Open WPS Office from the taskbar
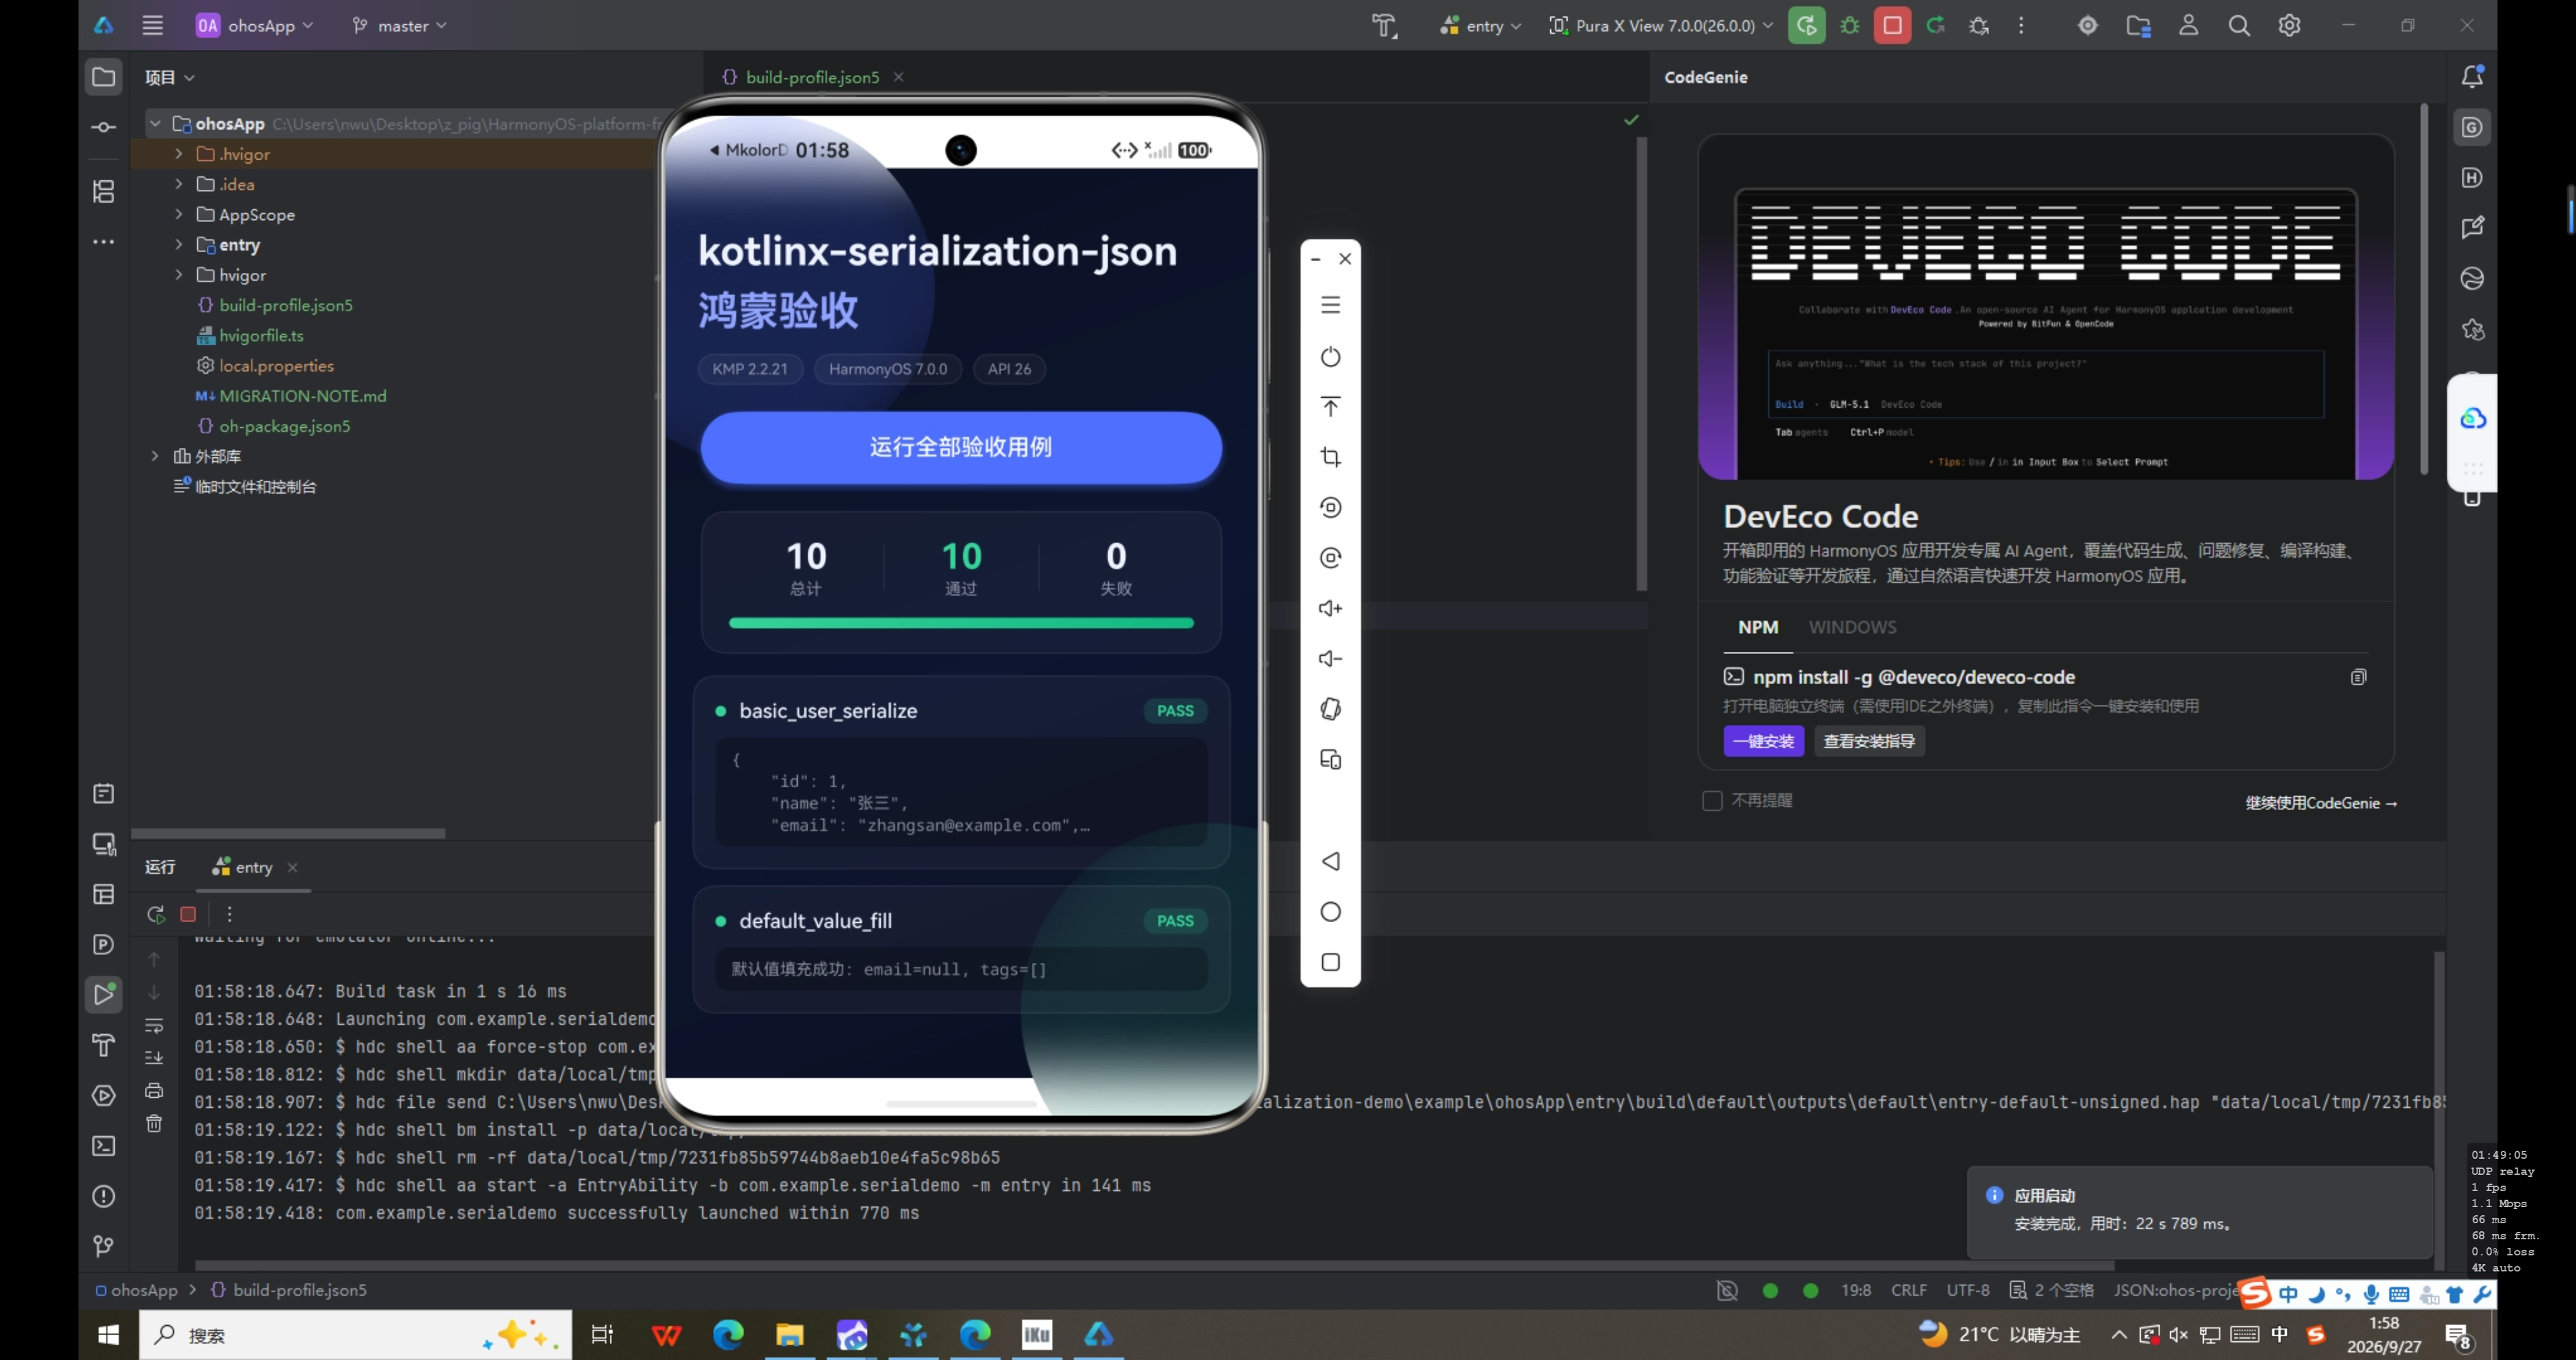 666,1335
